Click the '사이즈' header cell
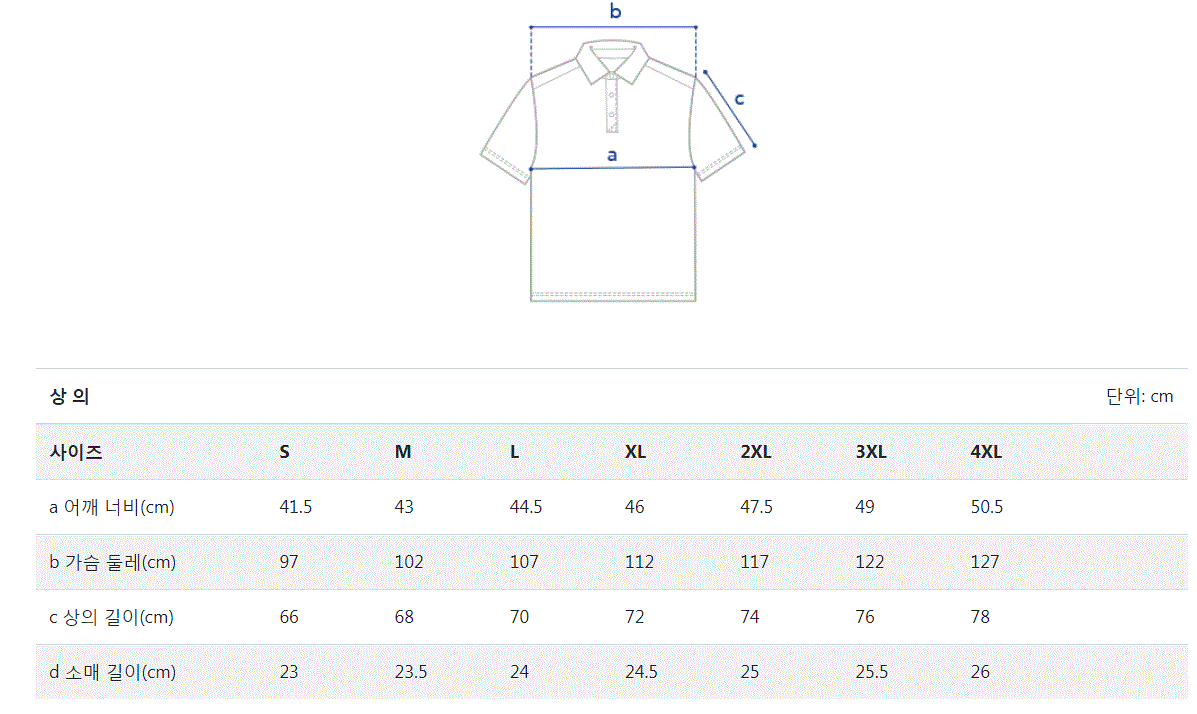 point(76,452)
